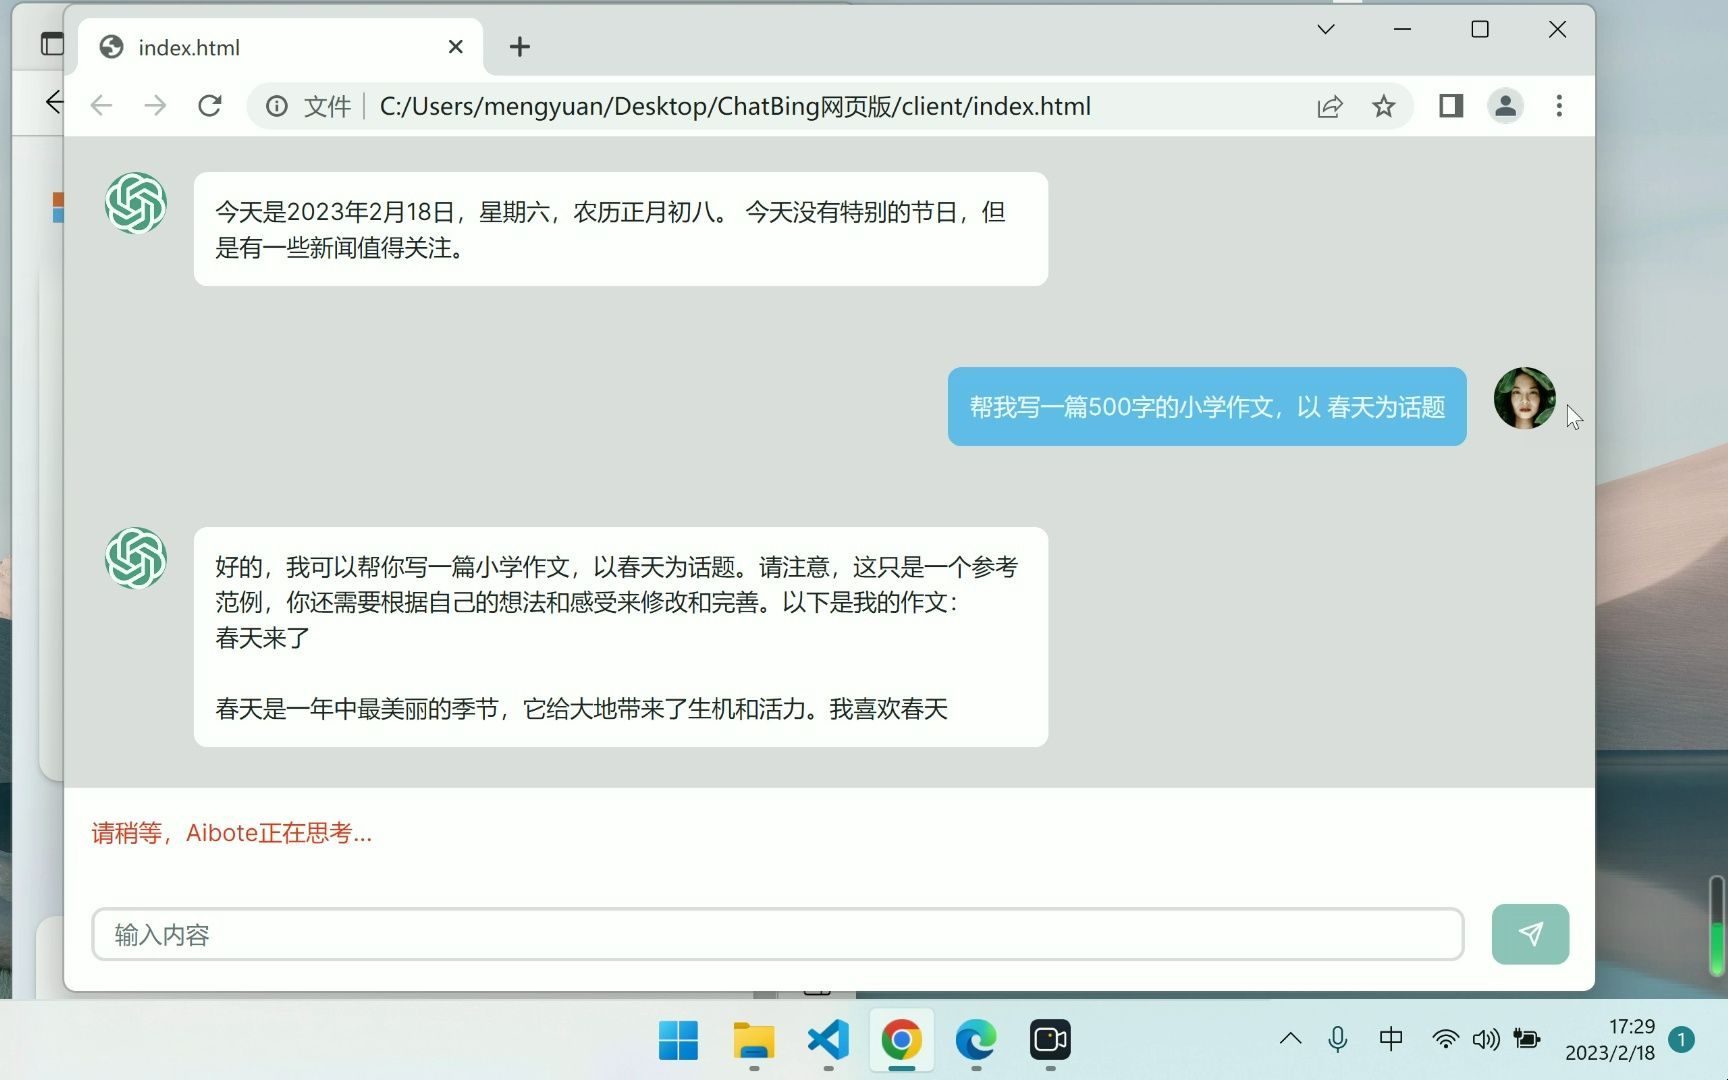Click the site info icon before the URL
This screenshot has height=1080, width=1728.
pos(276,106)
